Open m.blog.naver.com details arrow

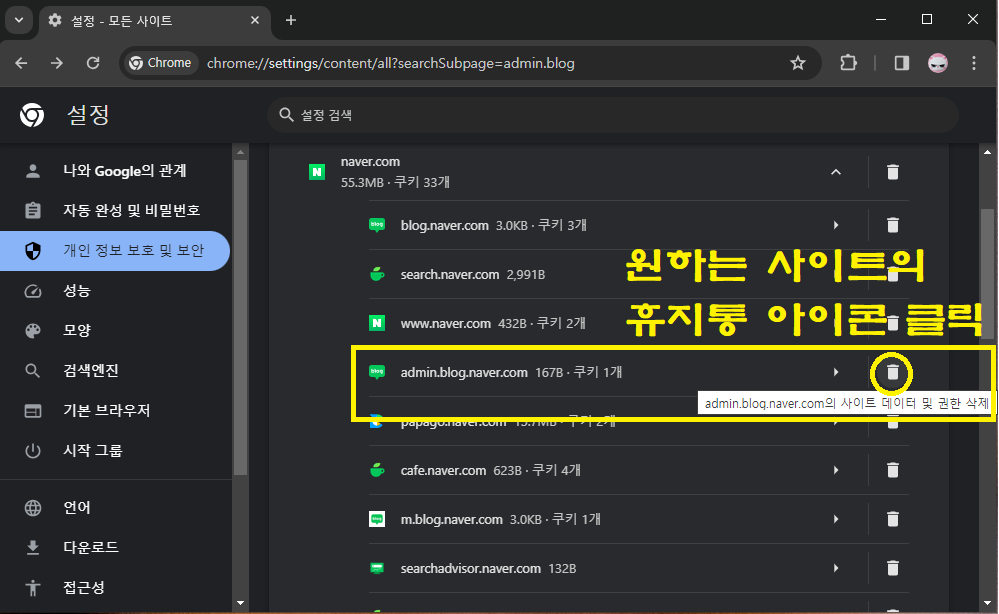point(836,519)
